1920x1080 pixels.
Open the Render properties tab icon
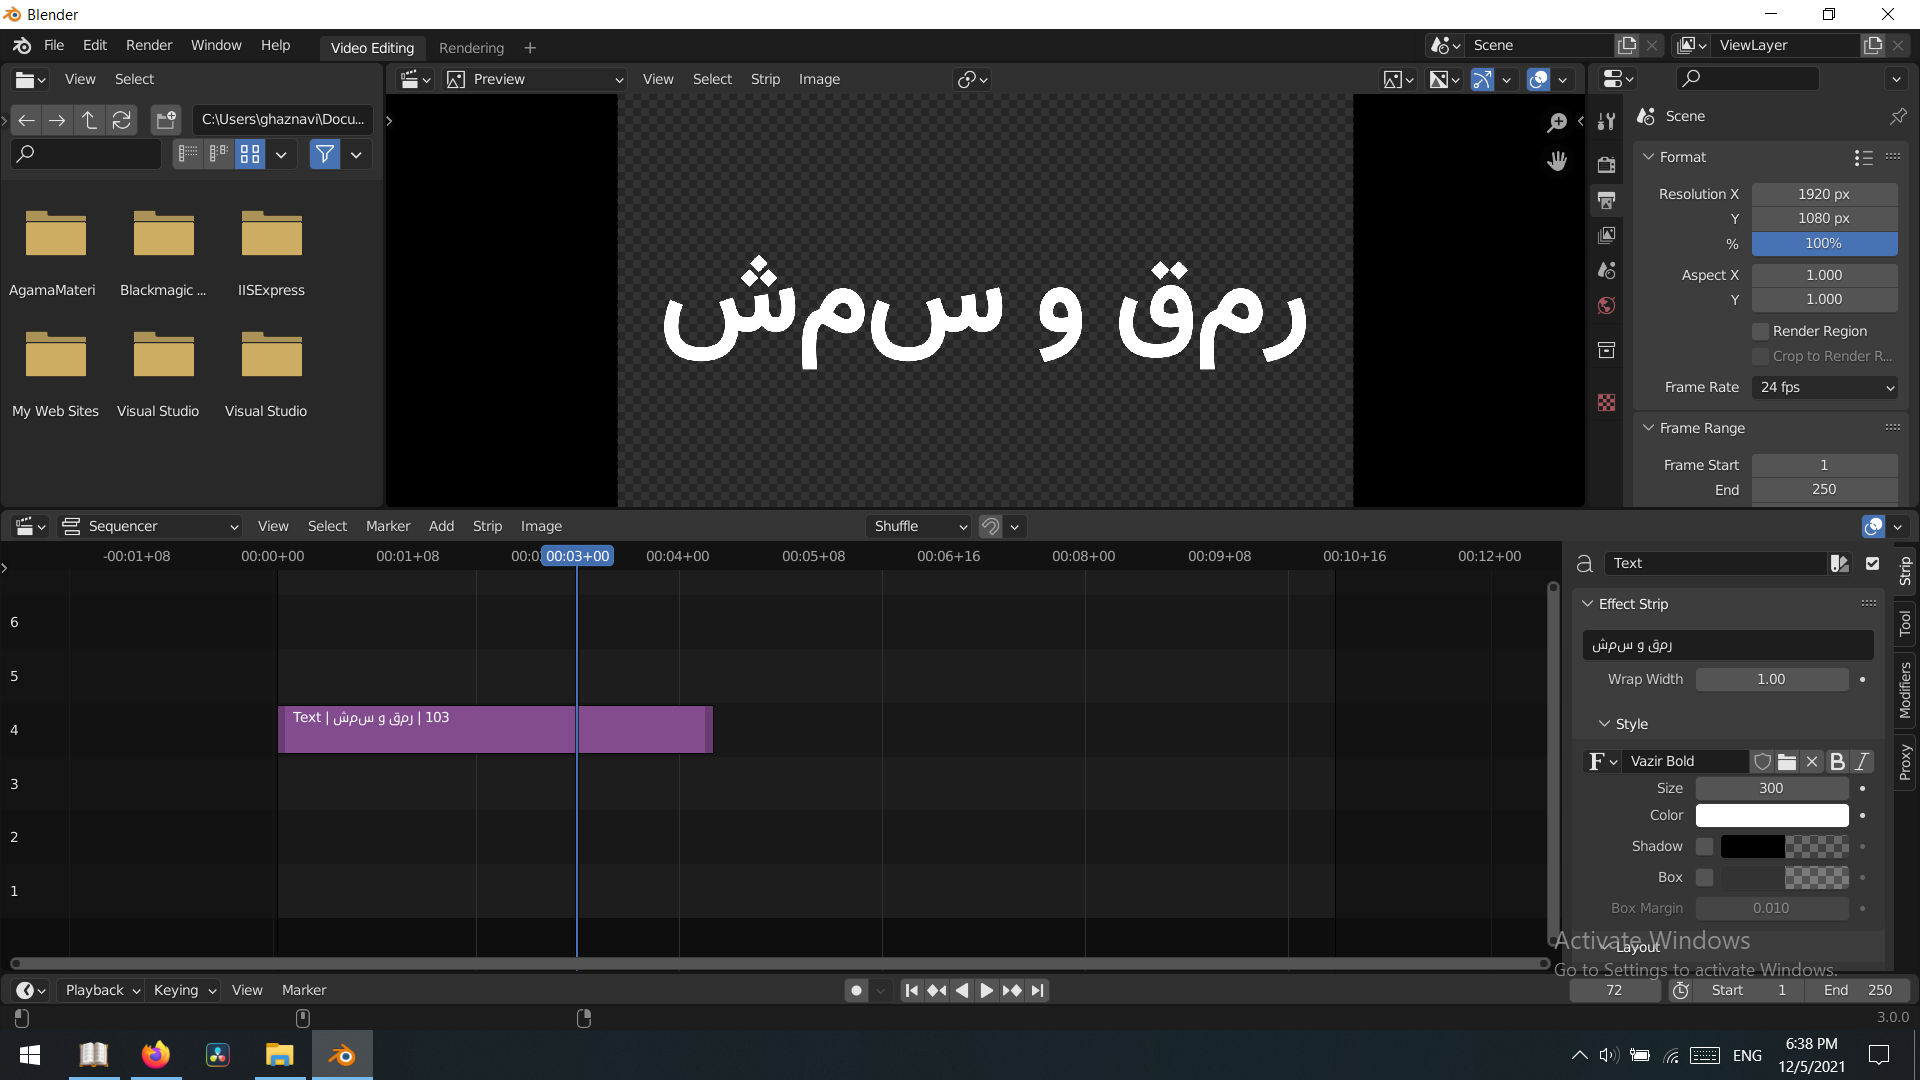pos(1606,165)
